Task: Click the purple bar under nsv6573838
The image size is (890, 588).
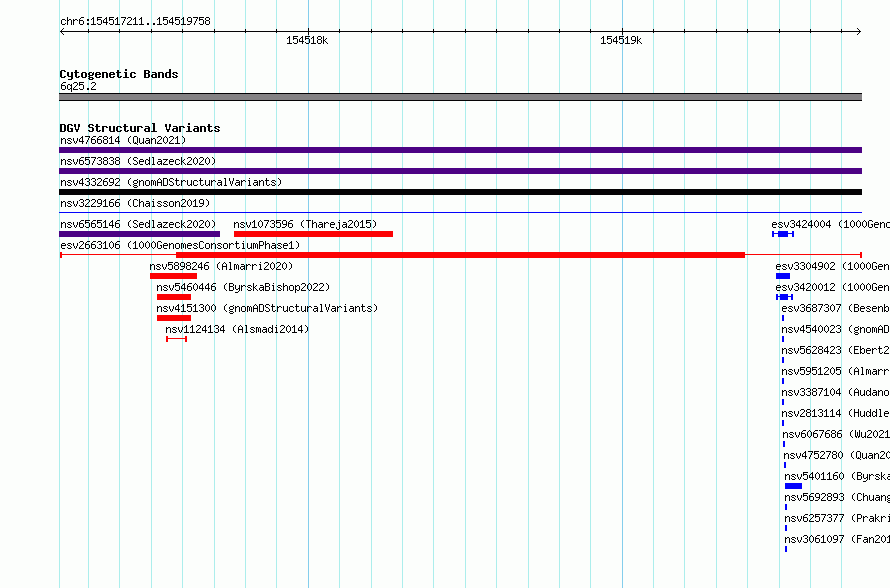Action: [x=460, y=171]
